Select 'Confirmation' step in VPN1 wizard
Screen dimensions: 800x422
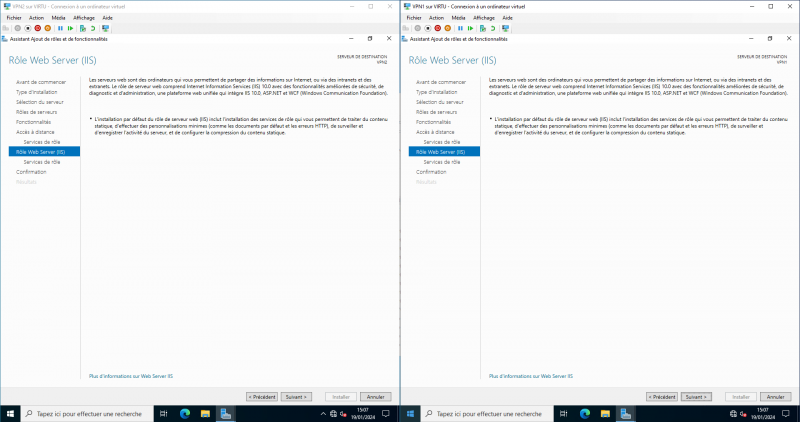pyautogui.click(x=431, y=172)
